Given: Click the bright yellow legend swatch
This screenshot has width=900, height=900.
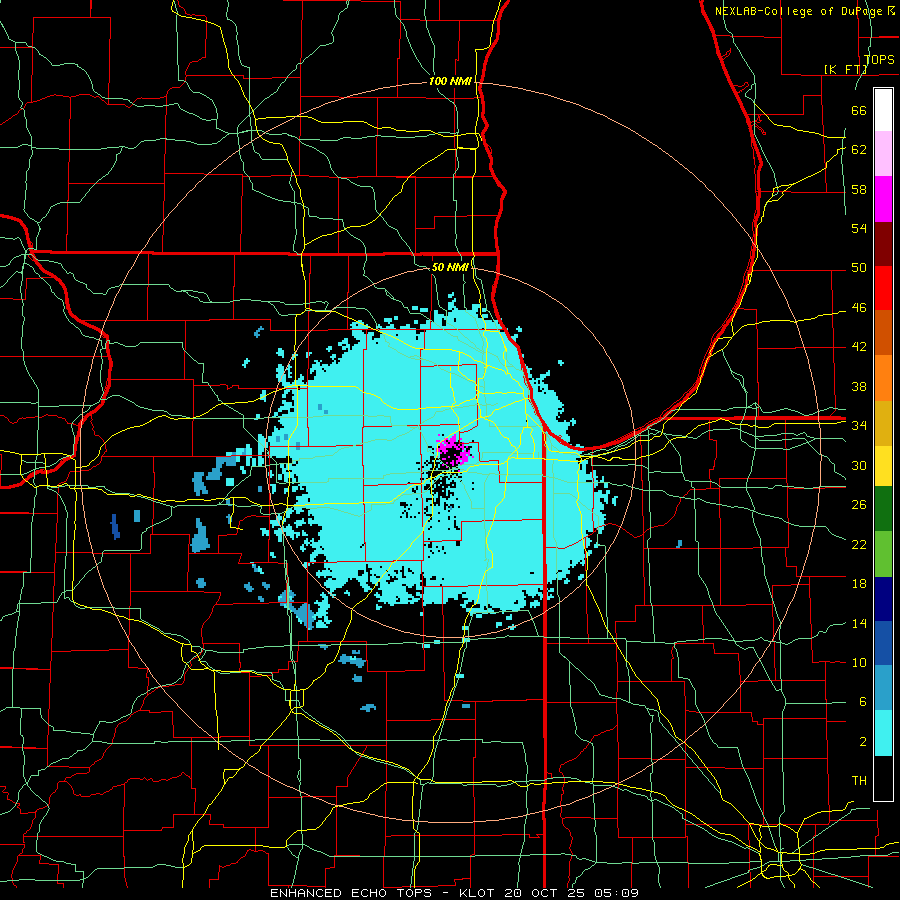Looking at the screenshot, I should coord(883,465).
